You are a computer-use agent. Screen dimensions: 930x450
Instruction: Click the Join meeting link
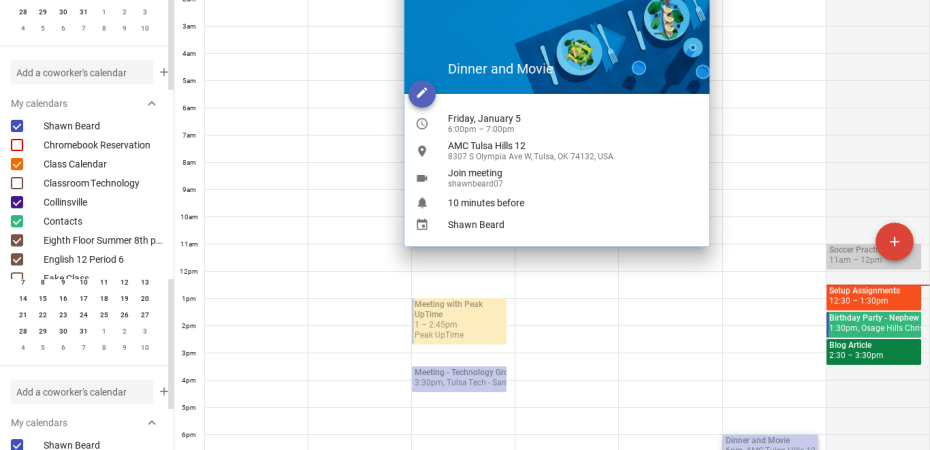coord(475,173)
